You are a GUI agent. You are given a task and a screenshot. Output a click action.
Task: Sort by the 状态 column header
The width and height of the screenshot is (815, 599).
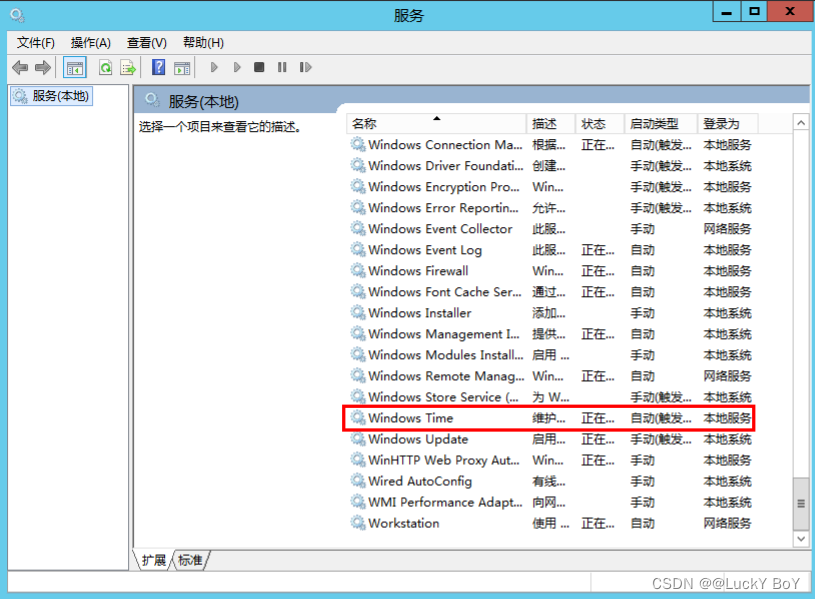tap(599, 124)
